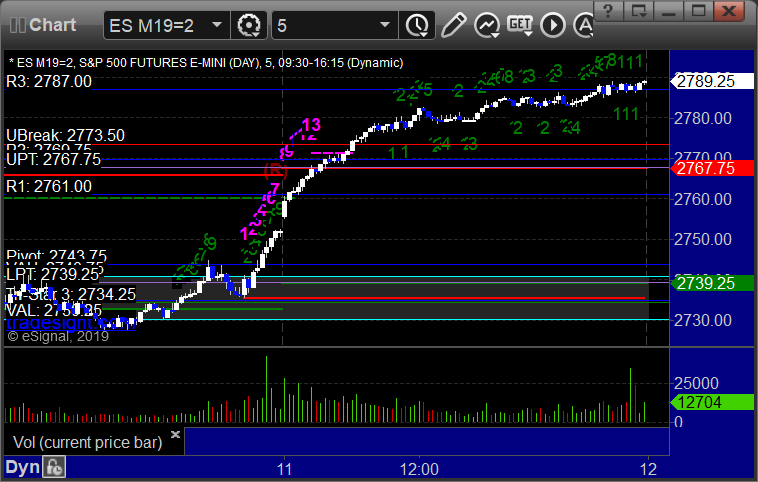The height and width of the screenshot is (482, 758).
Task: Select the pencil drawing tools icon
Action: click(453, 25)
